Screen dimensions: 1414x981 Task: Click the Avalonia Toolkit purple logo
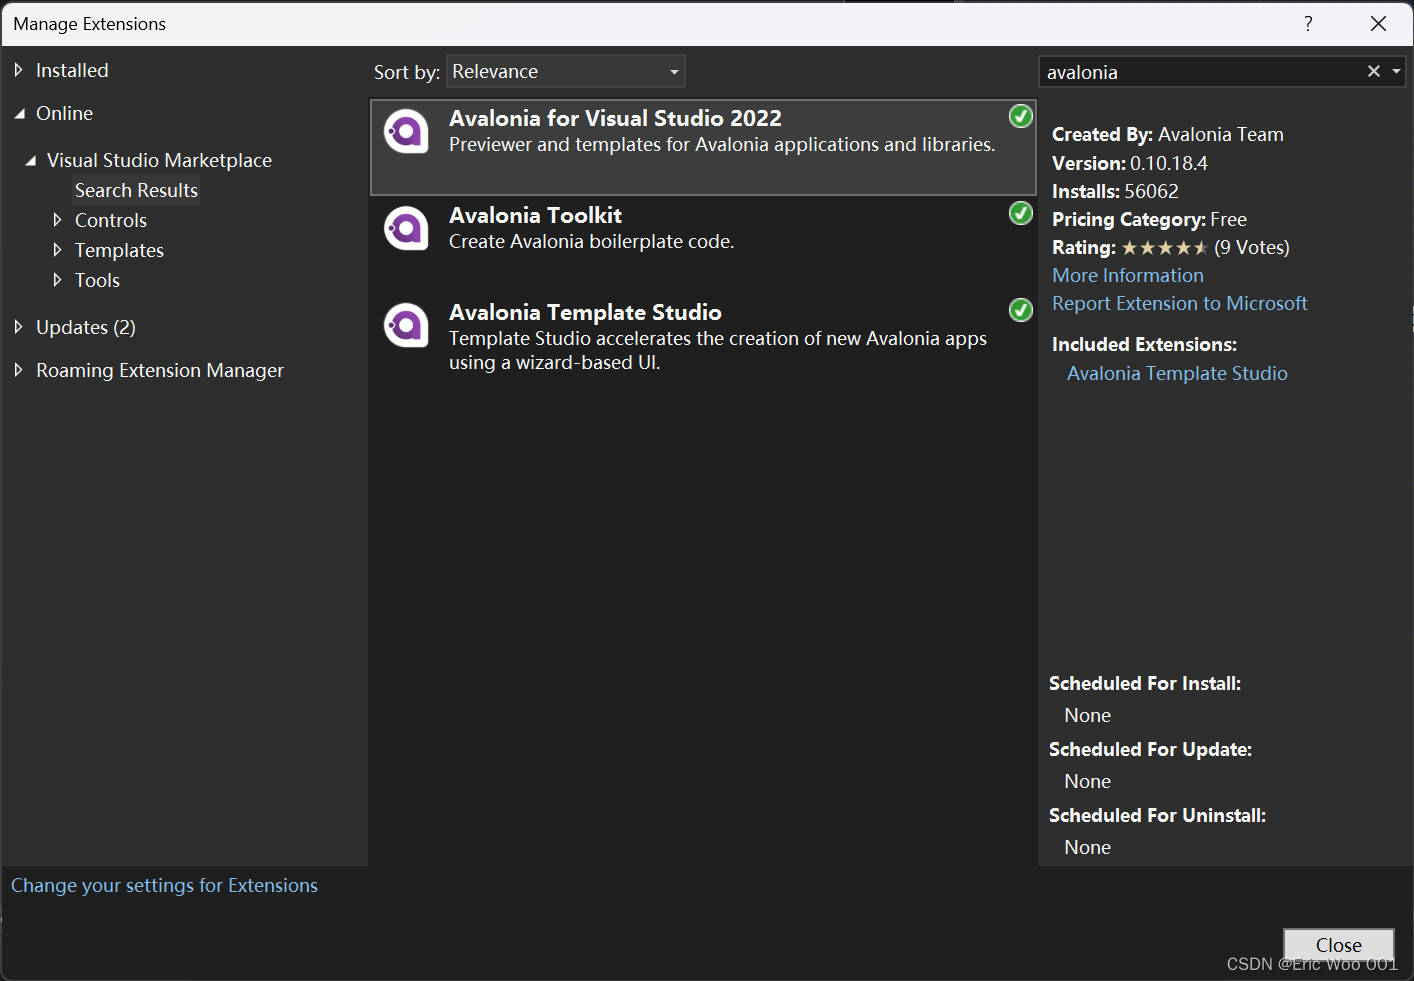click(406, 228)
